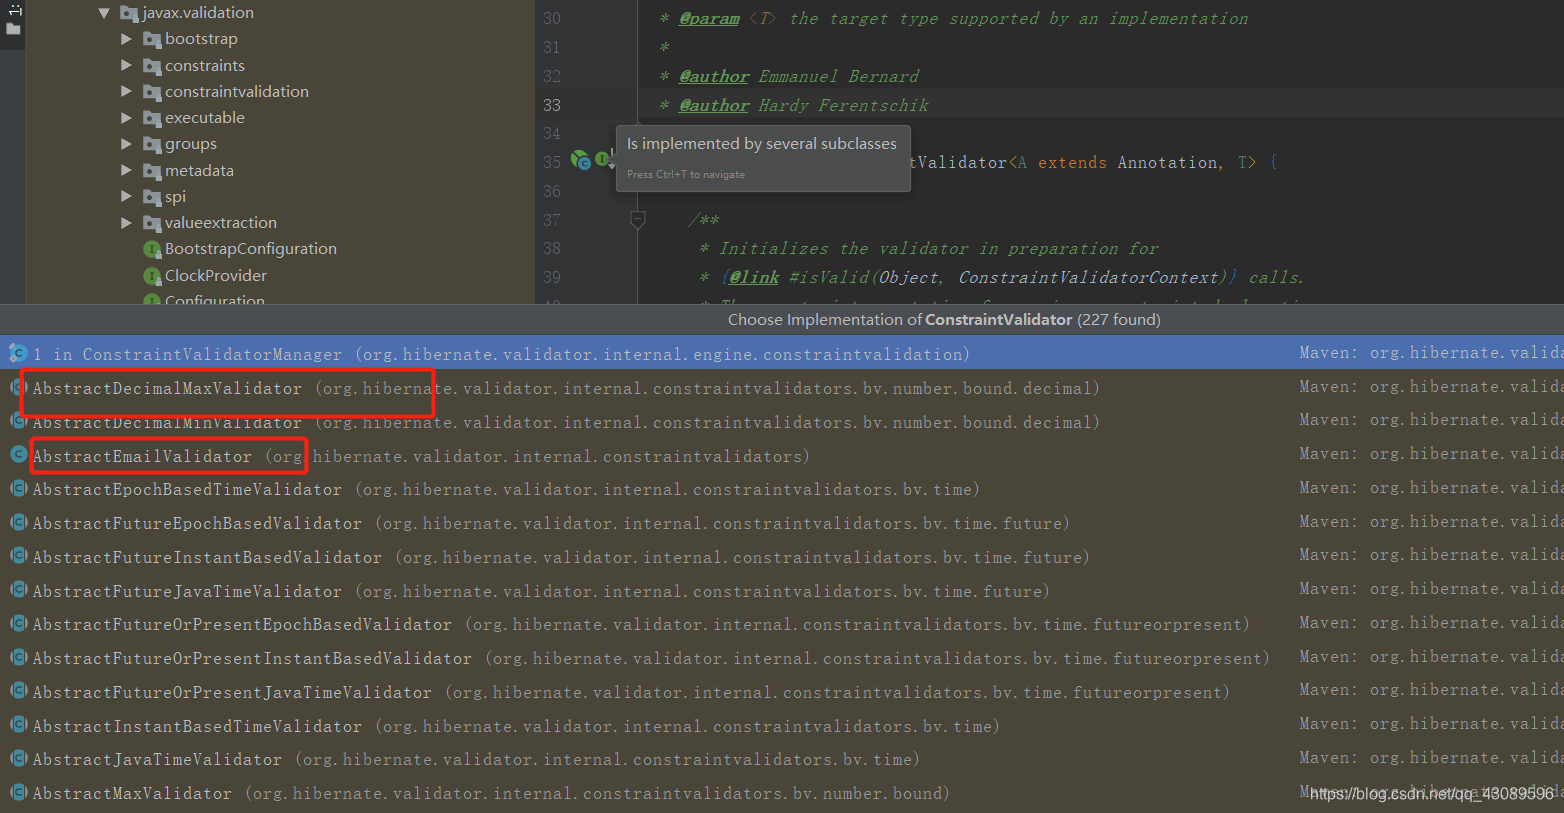This screenshot has height=813, width=1564.
Task: Click the AbstractFutureEpochBasedValidator class icon
Action: pos(18,523)
